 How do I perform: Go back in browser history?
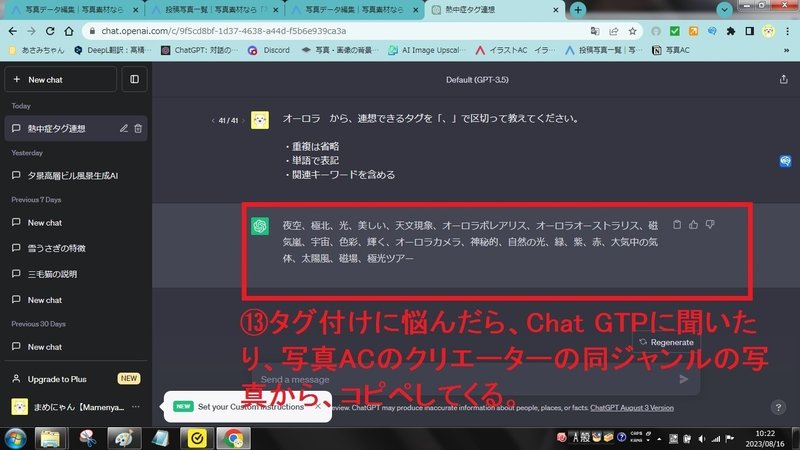point(13,31)
